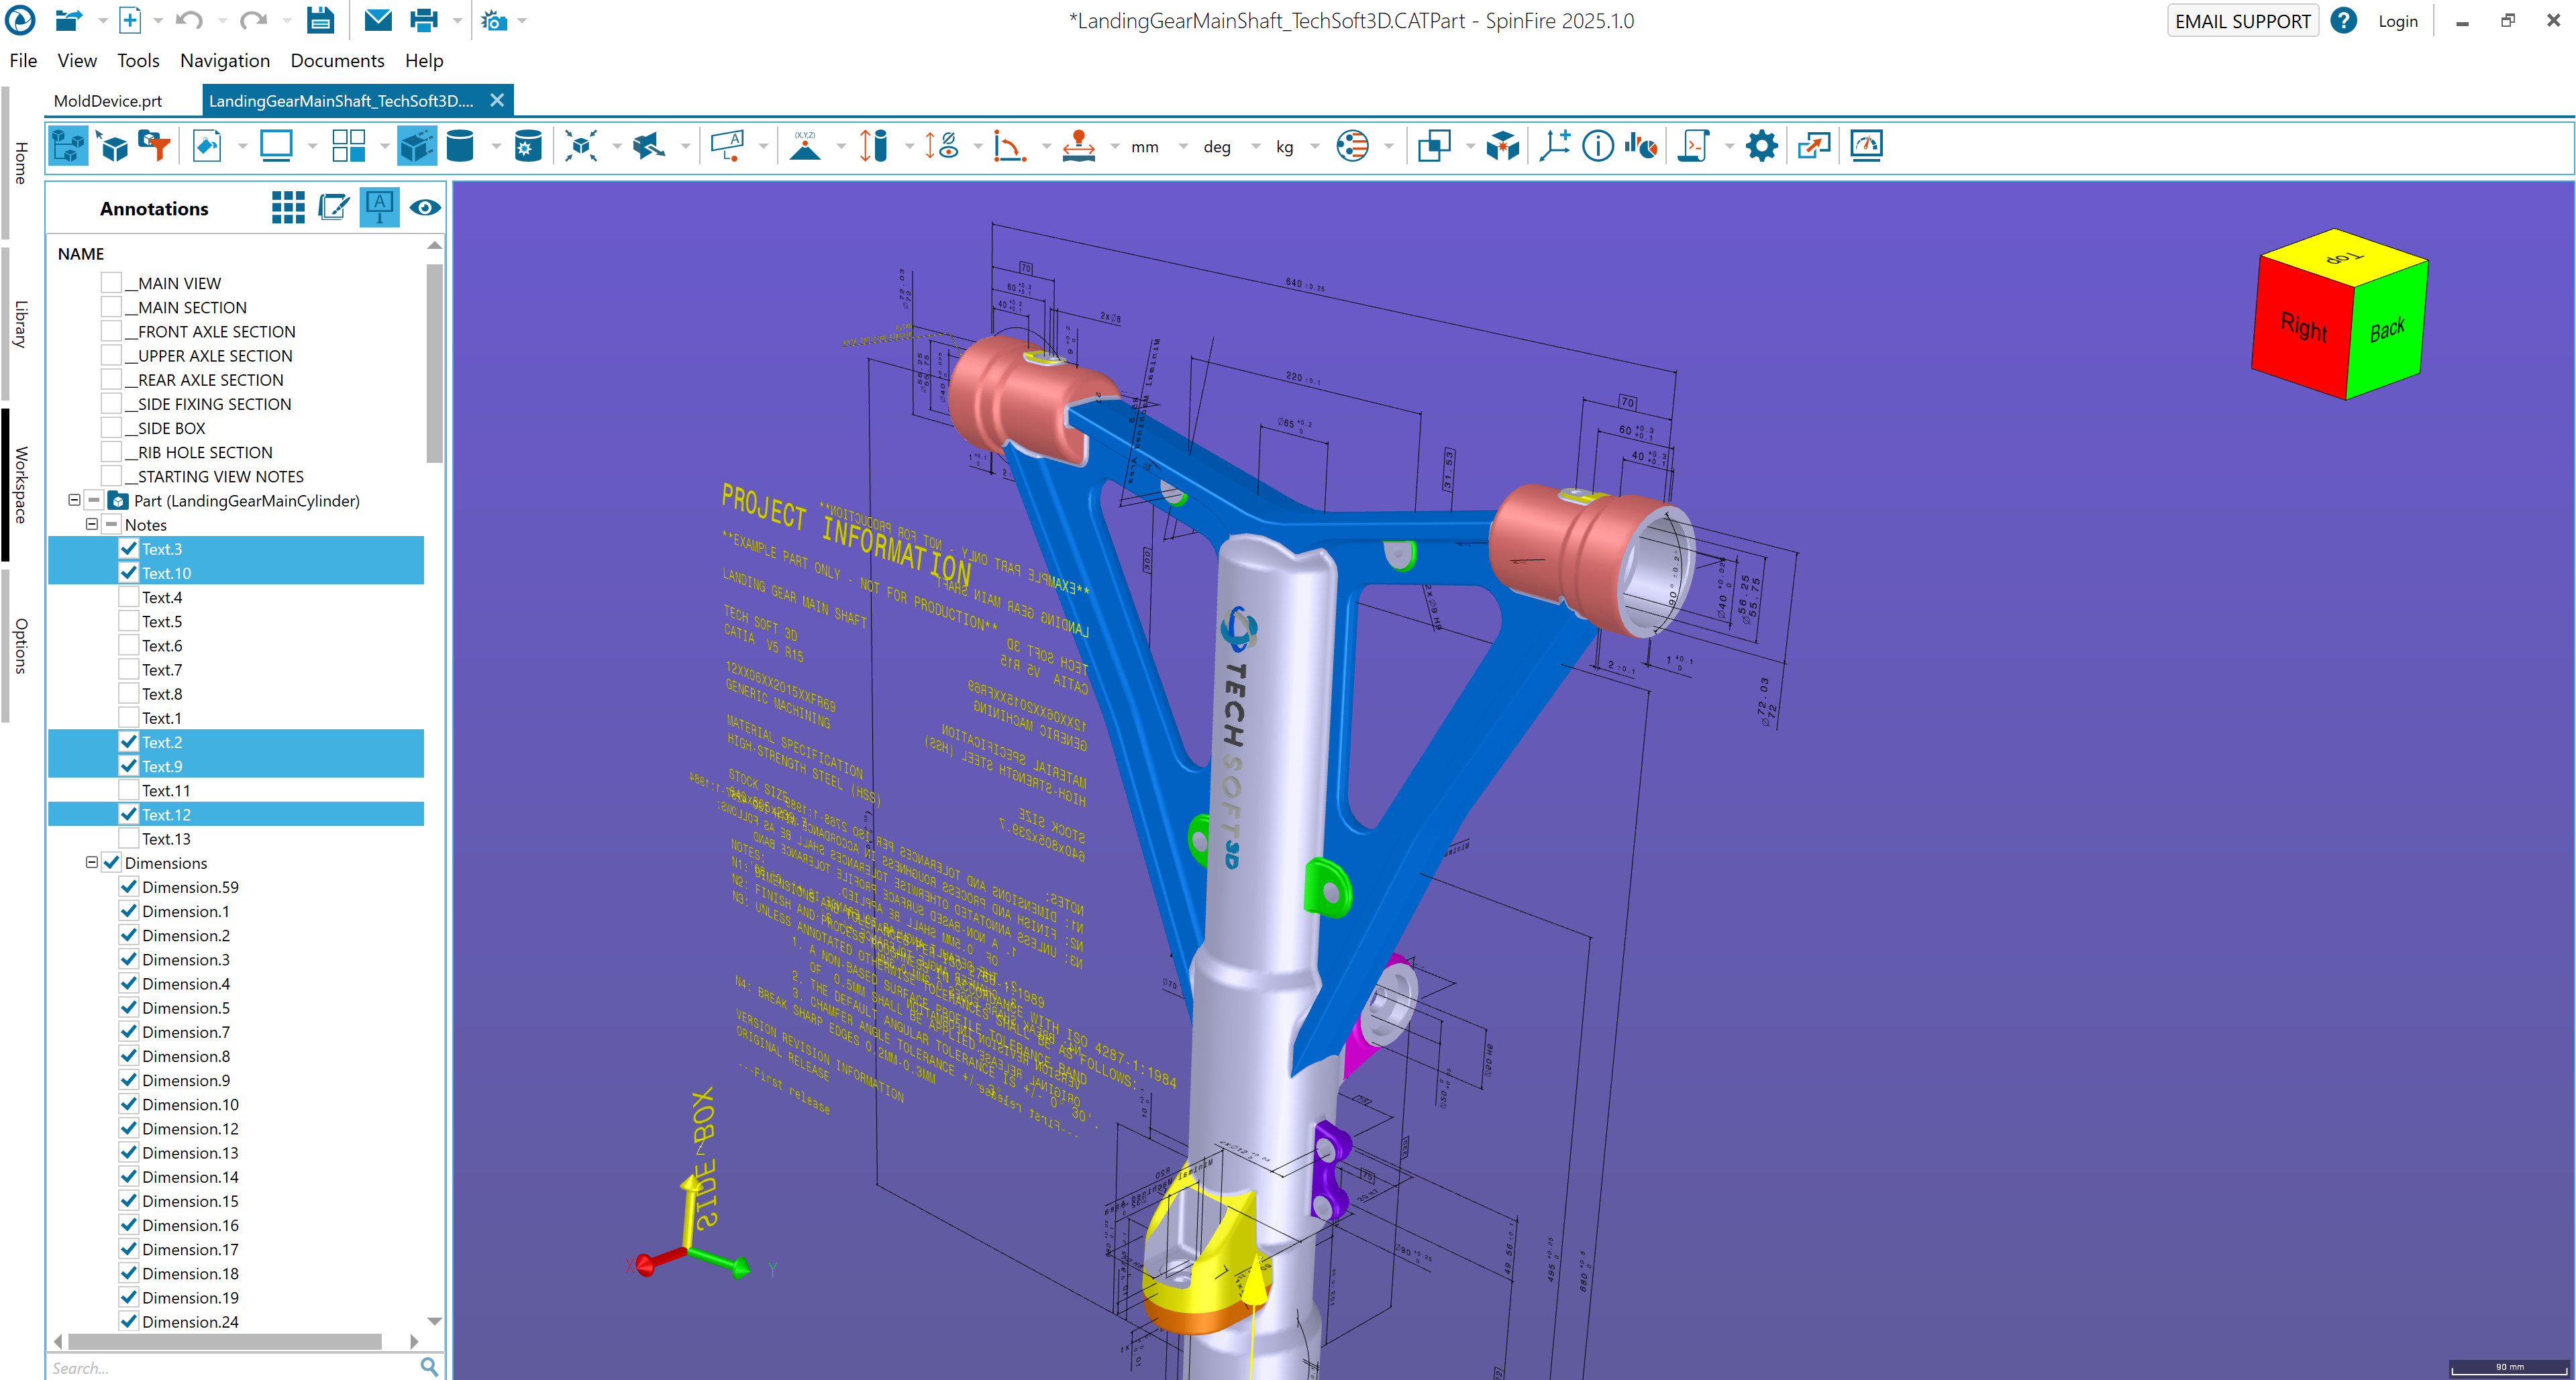Click the pop-out window arrow icon
Screen dimensions: 2576x1380
coord(1814,146)
